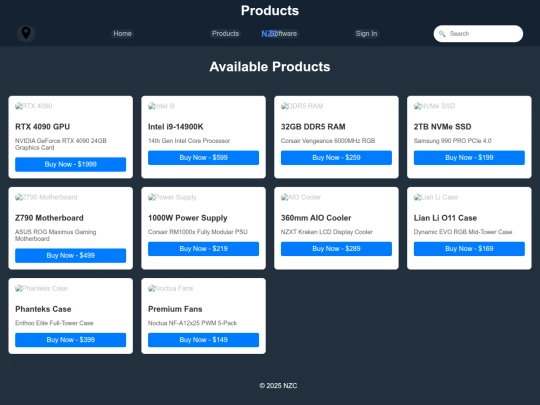
Task: Click the RTX 4090 GPU title
Action: [42, 127]
